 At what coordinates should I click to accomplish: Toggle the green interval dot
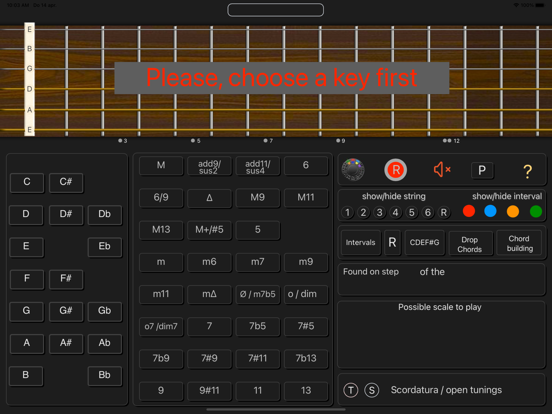point(536,211)
